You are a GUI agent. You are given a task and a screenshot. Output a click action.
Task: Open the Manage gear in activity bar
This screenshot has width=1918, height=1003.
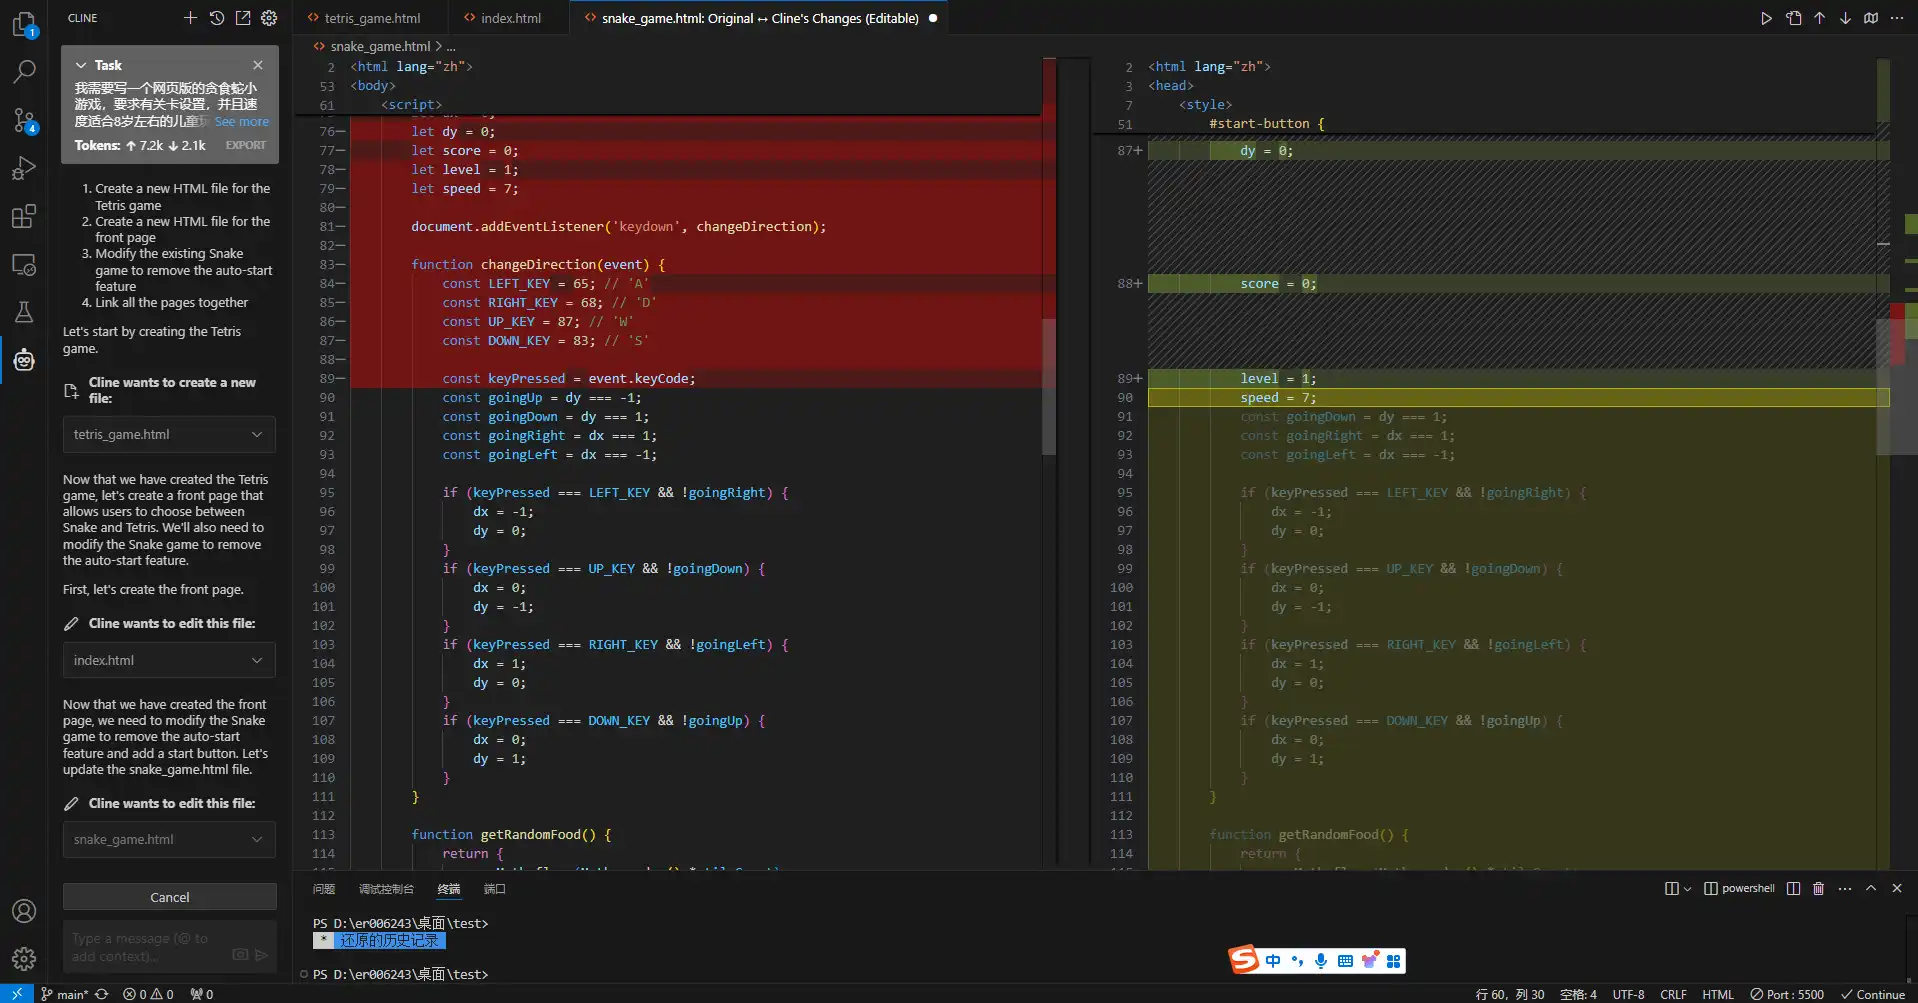pyautogui.click(x=24, y=959)
